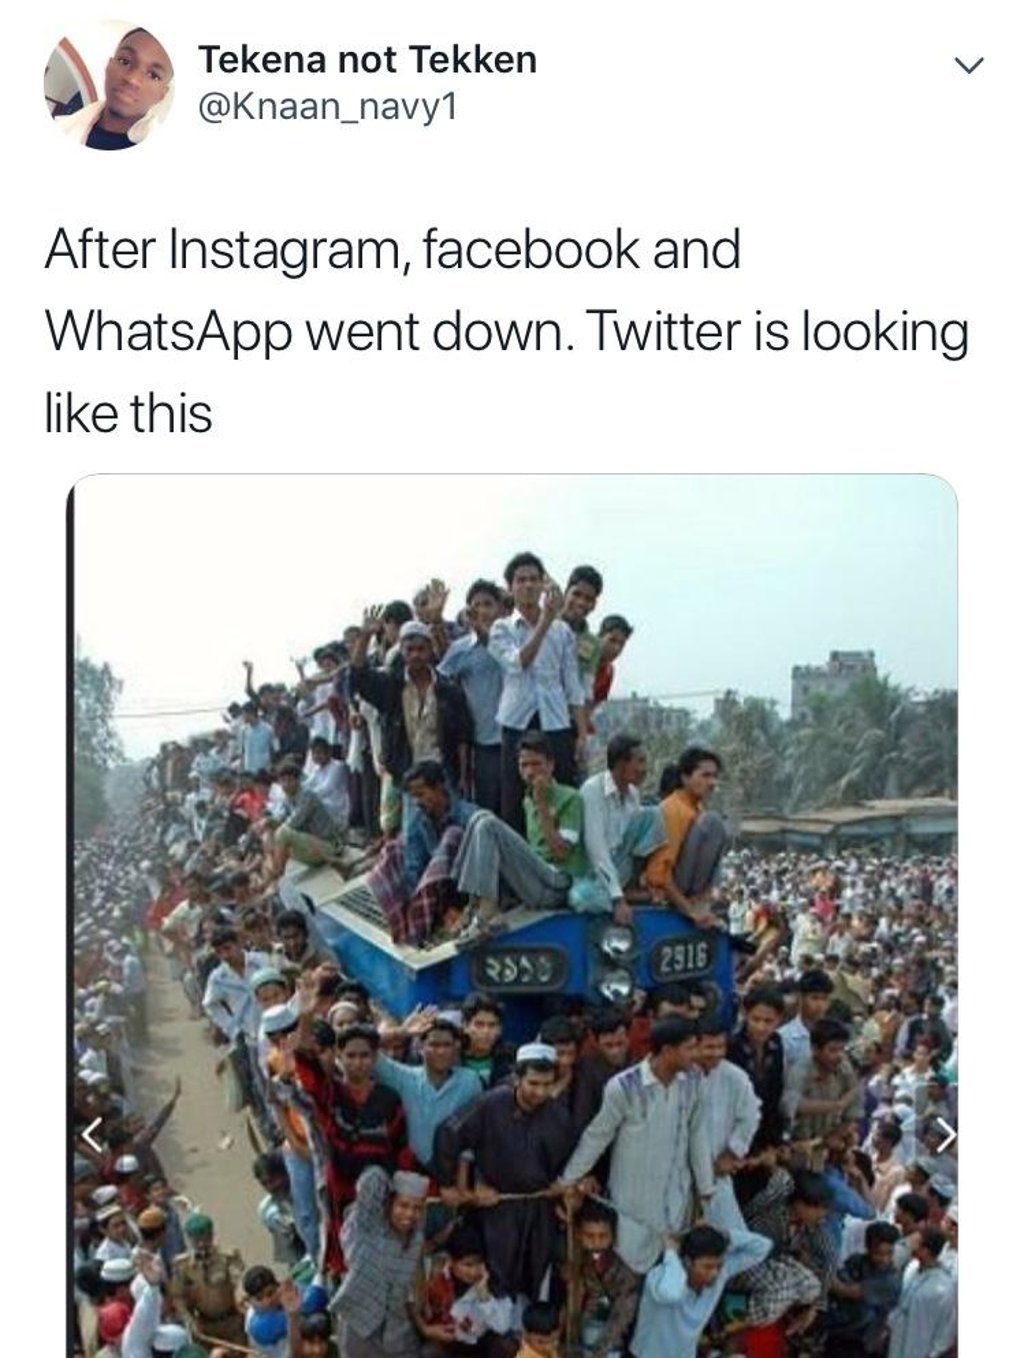This screenshot has height=1358, width=1024.
Task: Go to previous image with left arrow
Action: tap(92, 1134)
